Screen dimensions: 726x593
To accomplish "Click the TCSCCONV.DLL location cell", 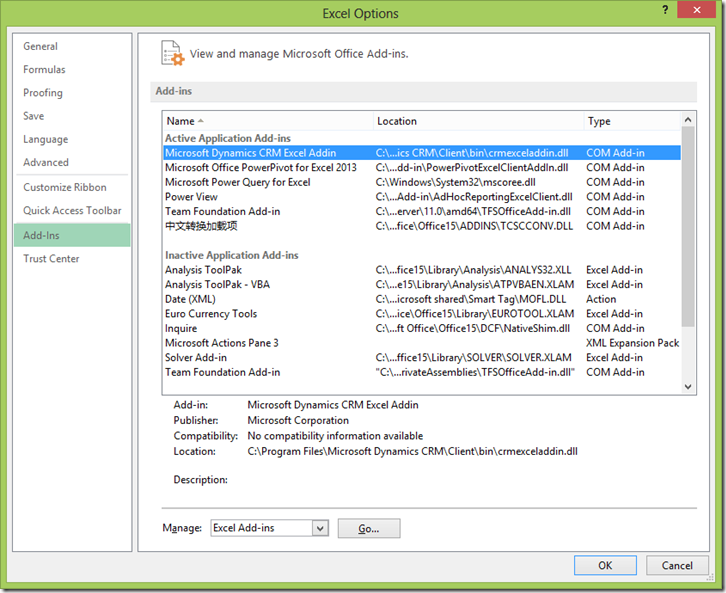I will [474, 226].
